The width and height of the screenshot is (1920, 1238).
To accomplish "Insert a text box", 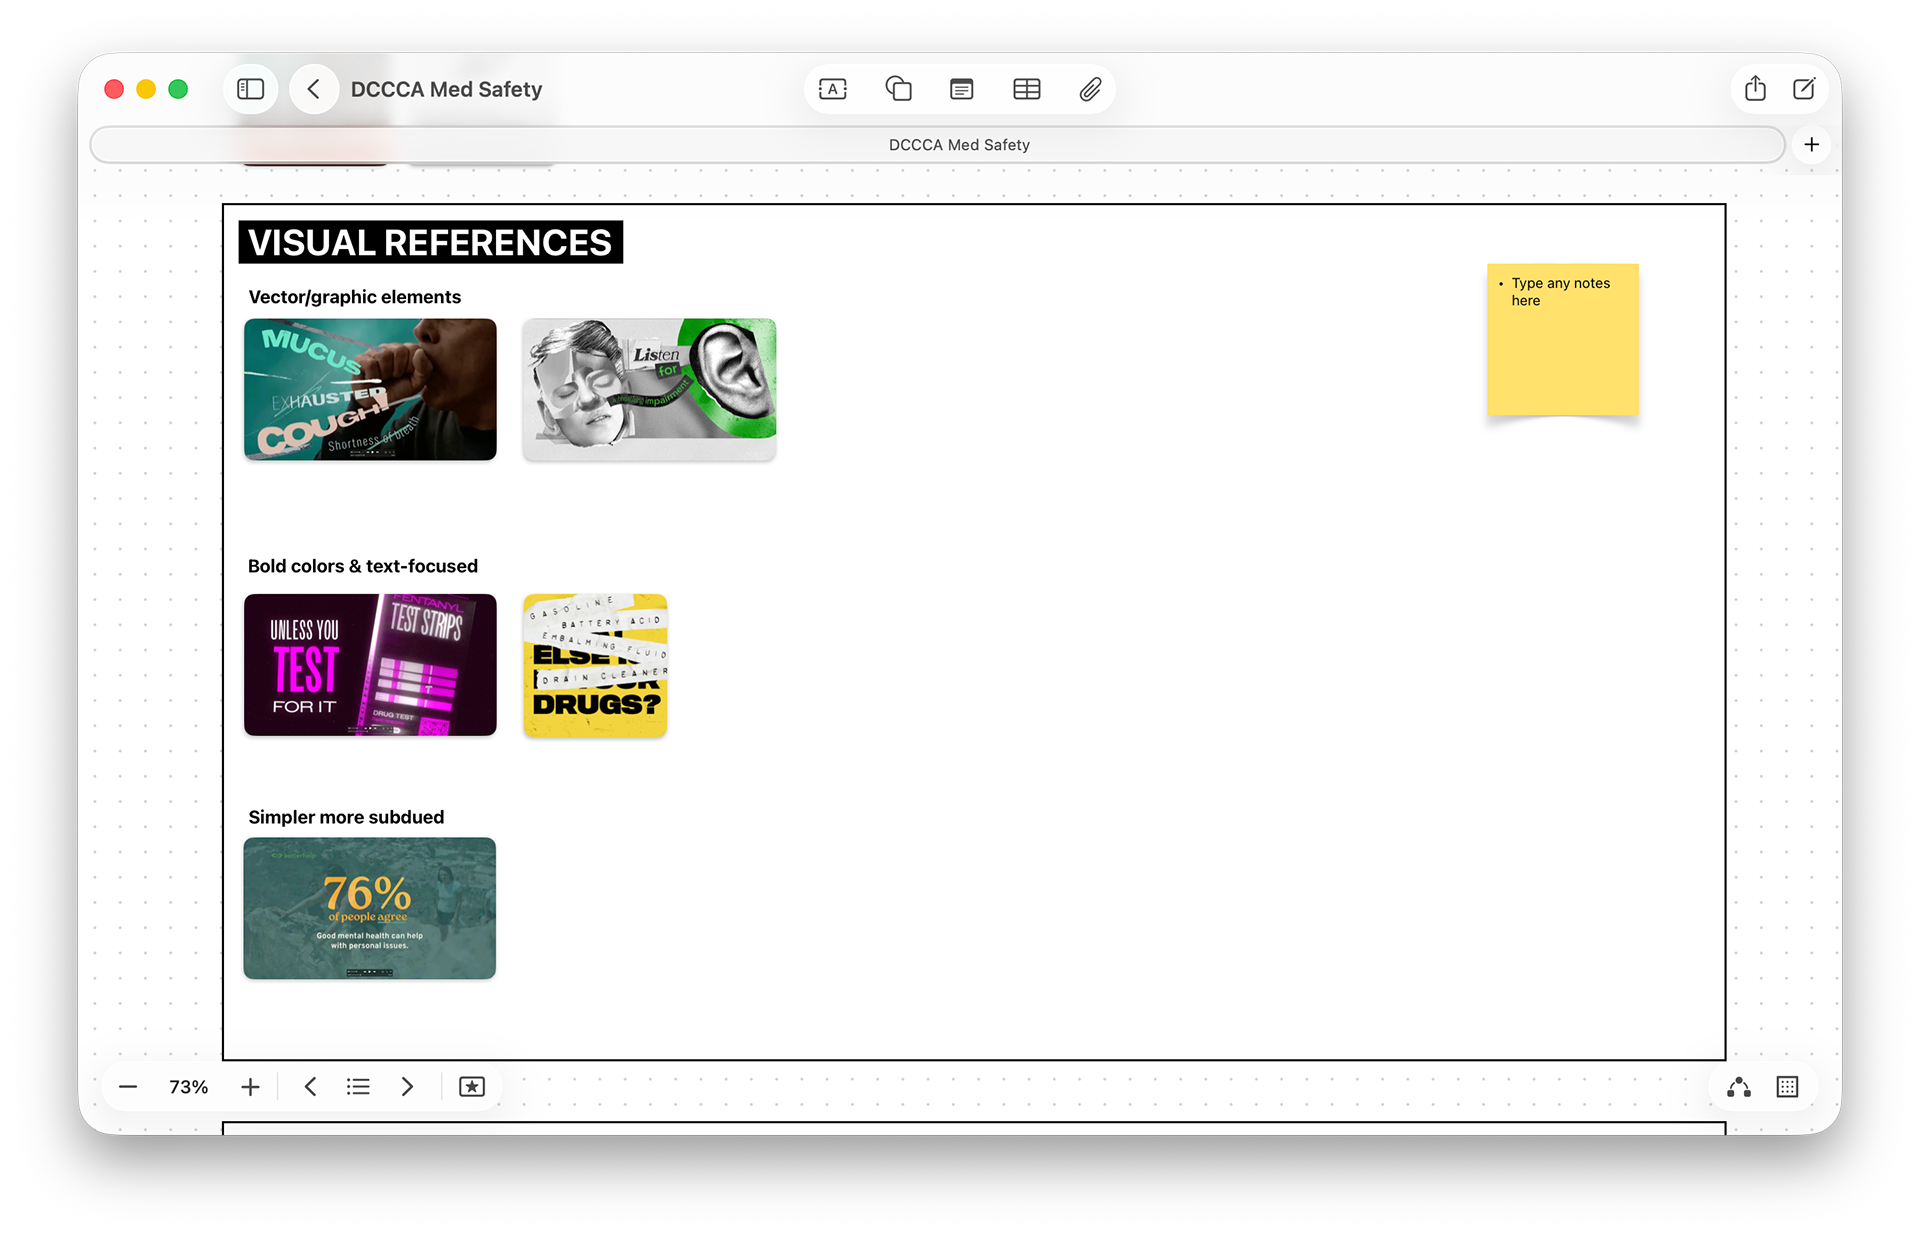I will pyautogui.click(x=832, y=89).
